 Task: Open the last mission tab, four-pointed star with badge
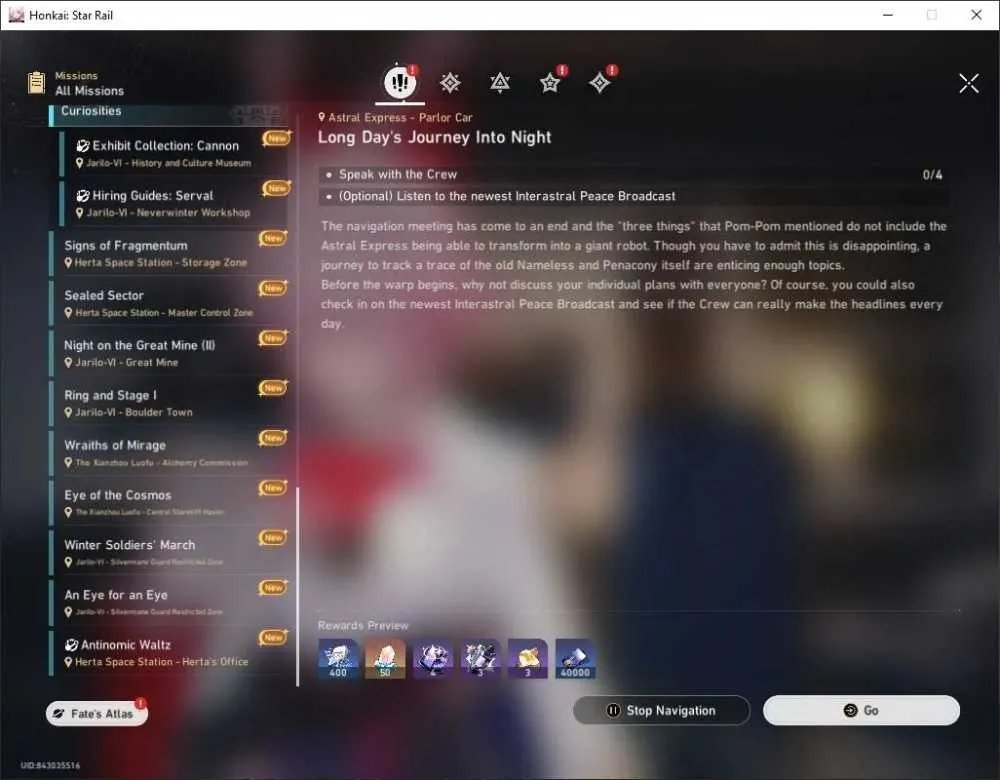599,83
